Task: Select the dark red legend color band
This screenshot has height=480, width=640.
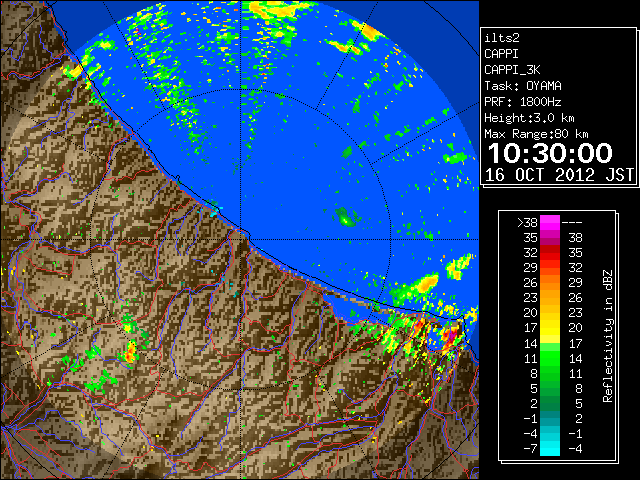Action: coord(550,249)
